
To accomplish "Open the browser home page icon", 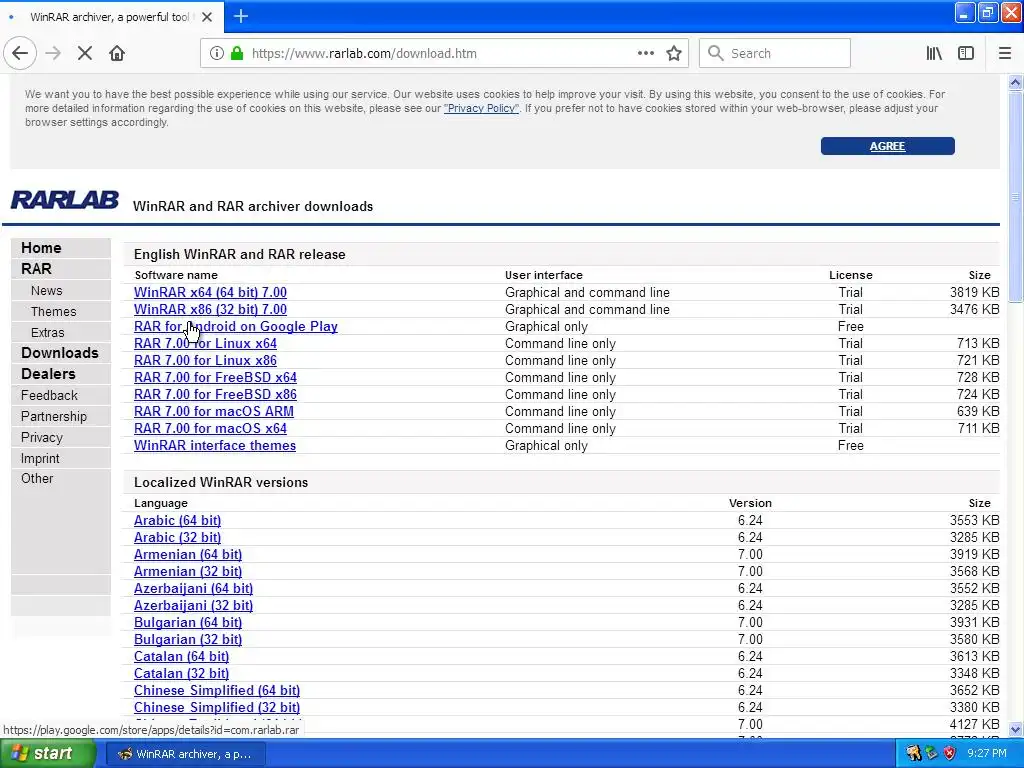I will (117, 53).
